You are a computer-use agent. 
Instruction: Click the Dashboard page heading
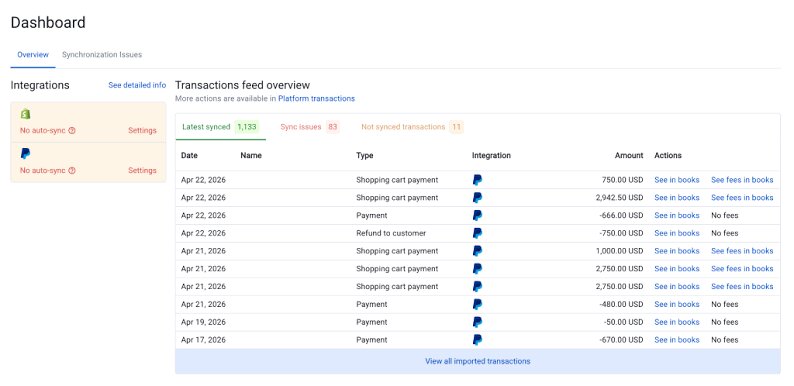click(x=48, y=23)
